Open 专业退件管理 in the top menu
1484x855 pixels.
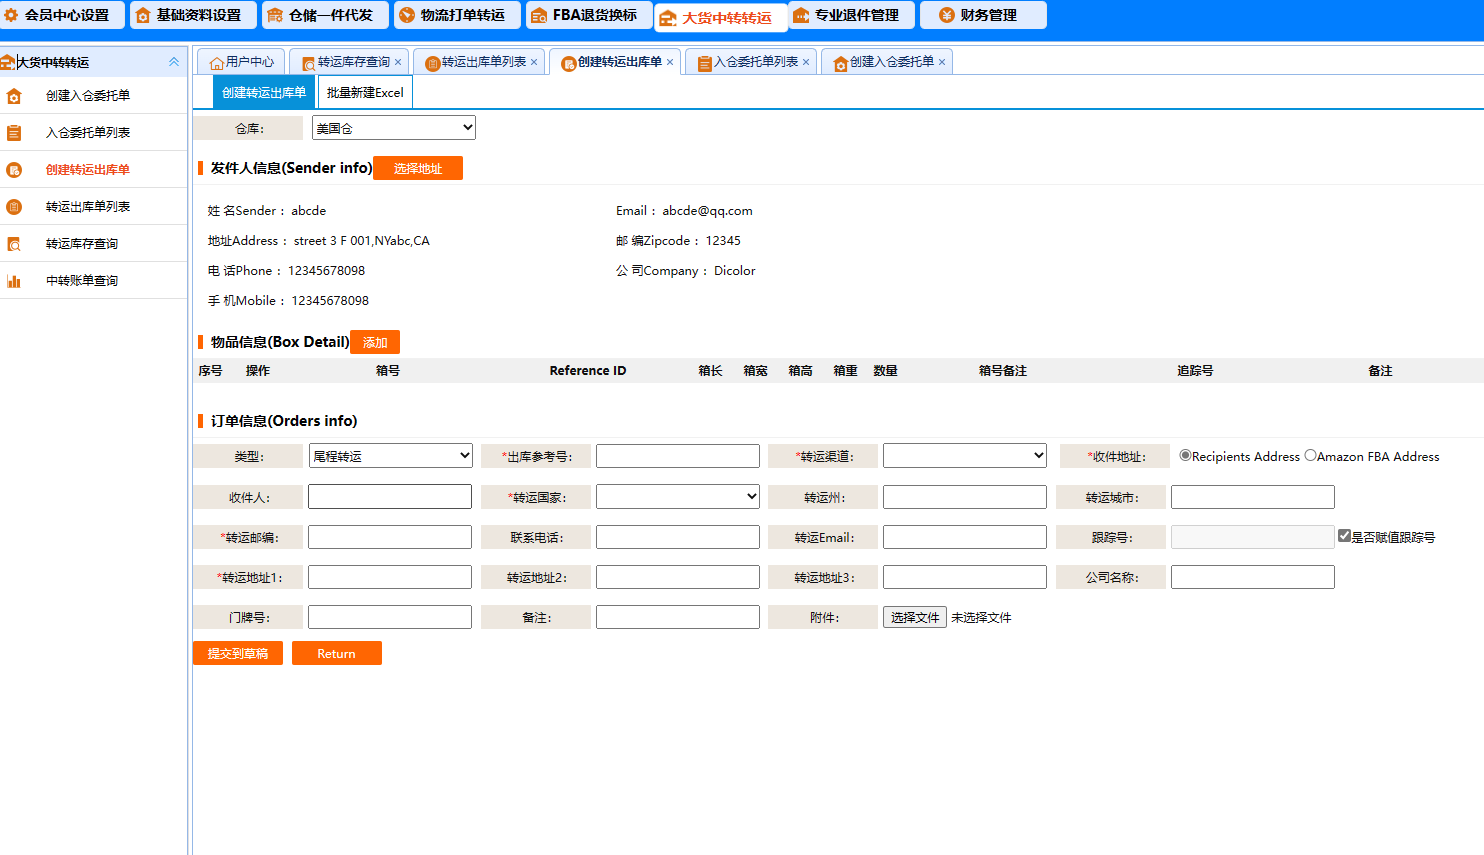851,15
